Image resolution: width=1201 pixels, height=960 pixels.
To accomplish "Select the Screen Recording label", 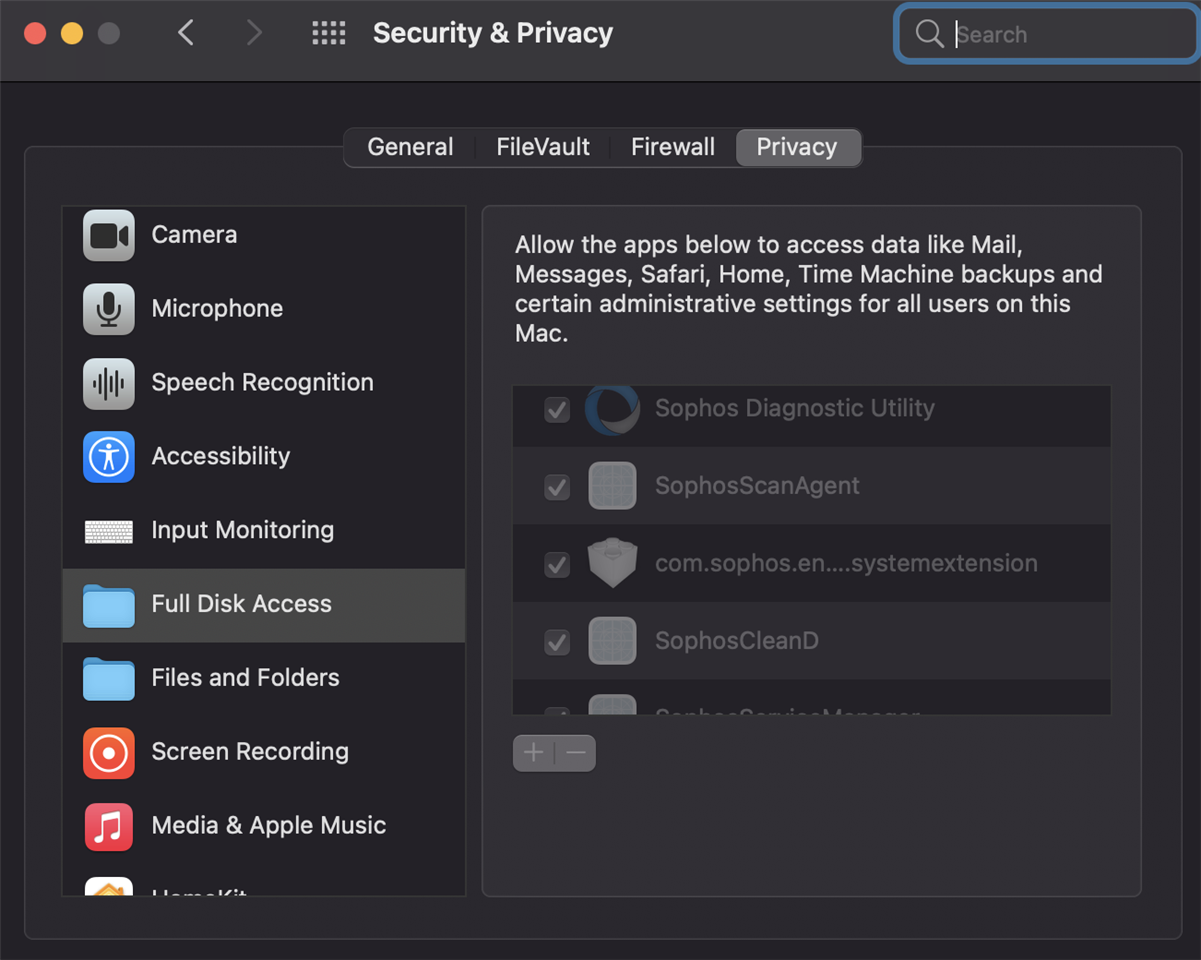I will coord(250,752).
